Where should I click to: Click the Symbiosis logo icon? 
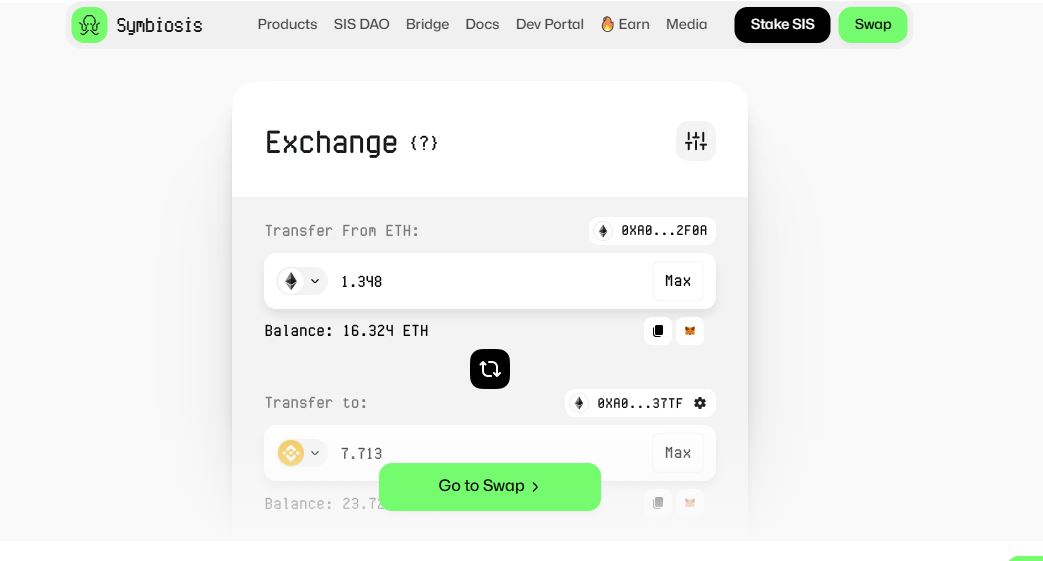[x=89, y=25]
